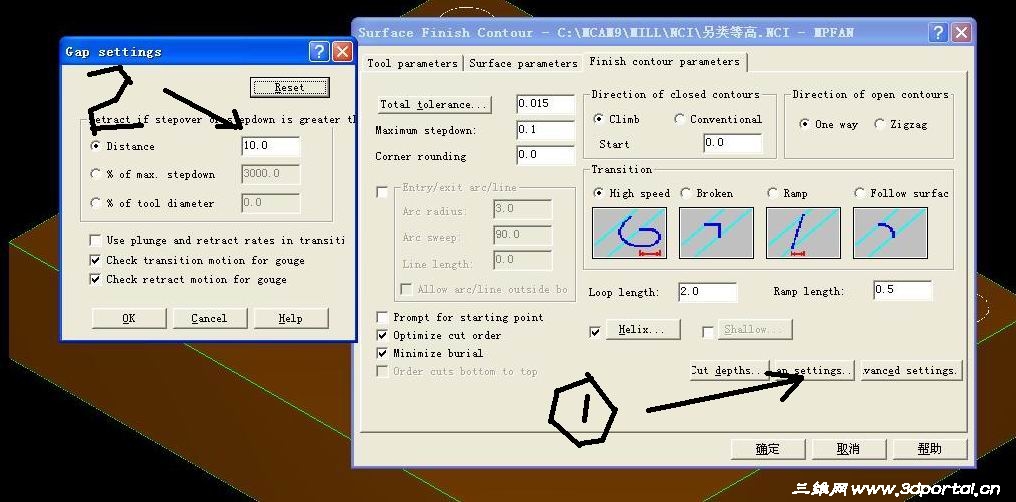Image resolution: width=1016 pixels, height=502 pixels.
Task: Select % of max. stepdown option
Action: coord(95,174)
